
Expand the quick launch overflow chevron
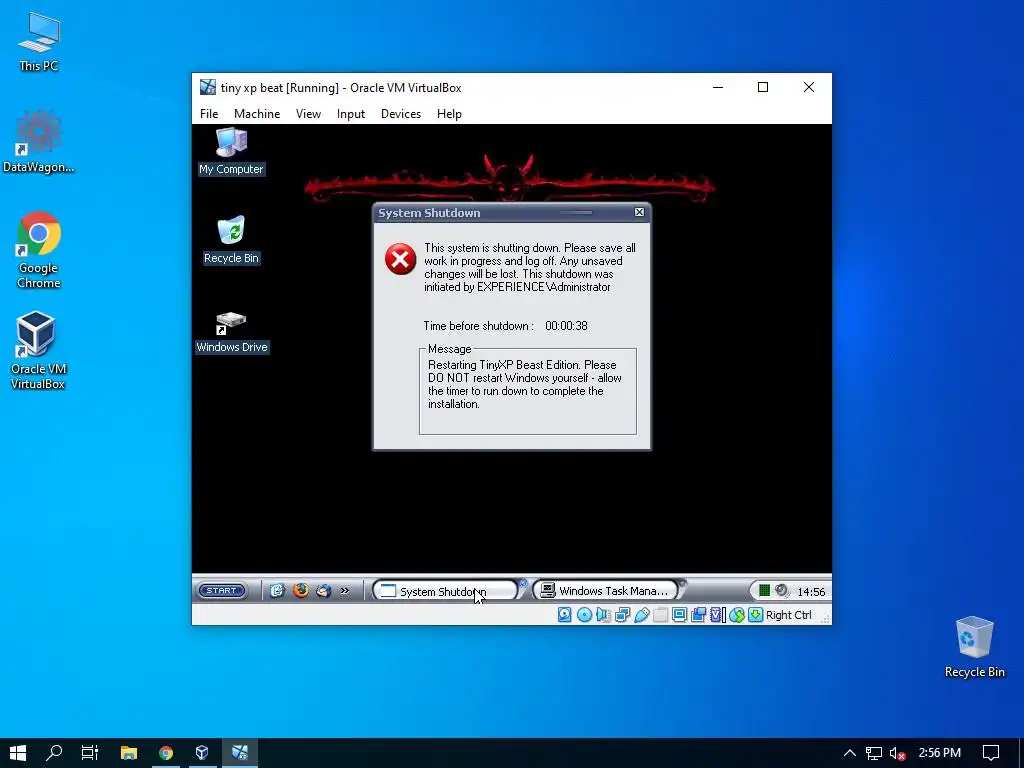tap(345, 590)
